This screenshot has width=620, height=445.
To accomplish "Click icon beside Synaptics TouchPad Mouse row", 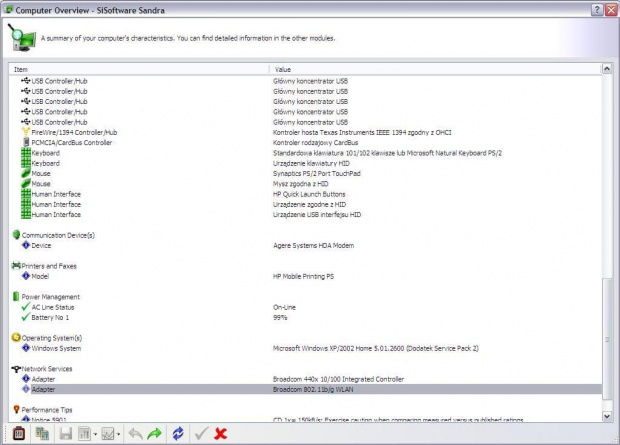I will (x=26, y=173).
